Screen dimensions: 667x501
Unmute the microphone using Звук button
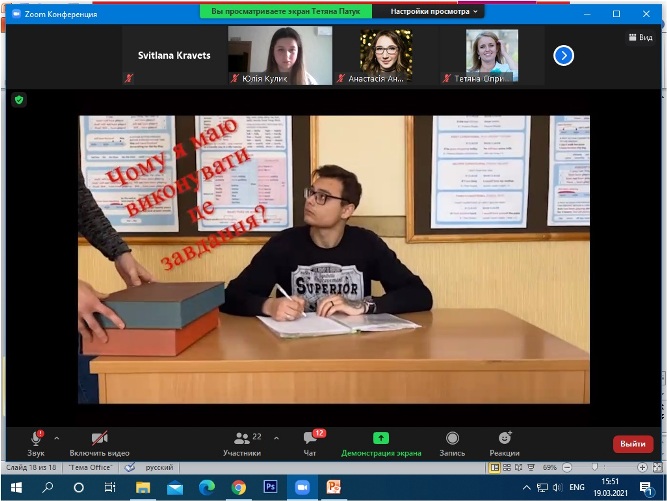[36, 441]
